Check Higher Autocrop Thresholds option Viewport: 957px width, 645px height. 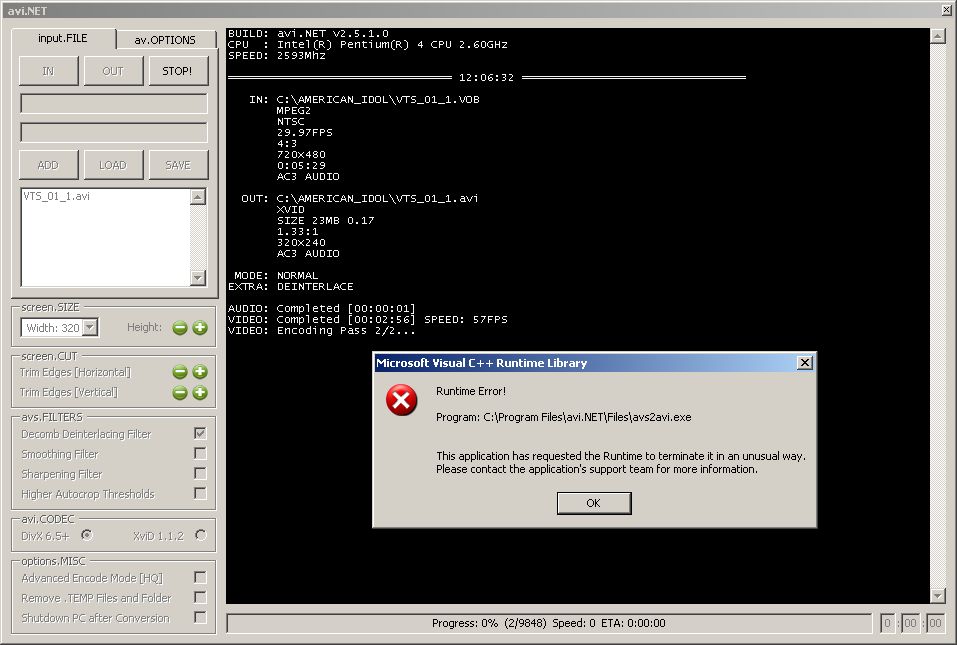[x=200, y=493]
